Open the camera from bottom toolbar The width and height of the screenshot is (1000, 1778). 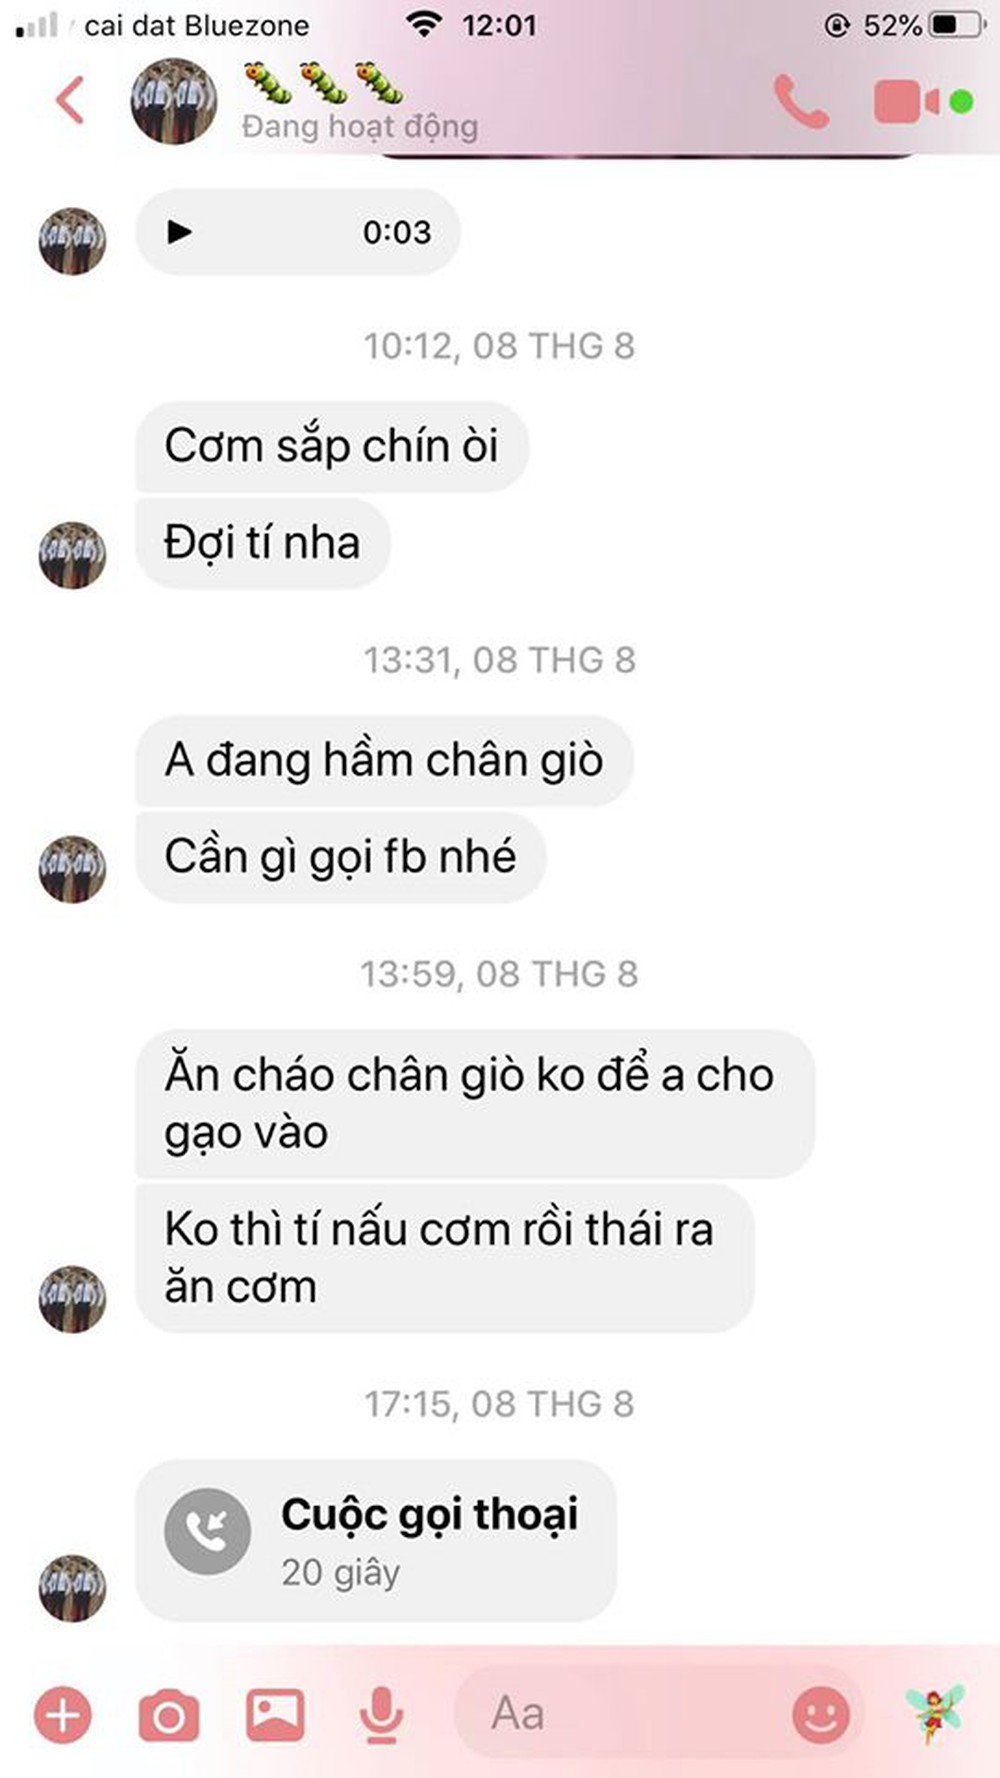click(169, 1716)
